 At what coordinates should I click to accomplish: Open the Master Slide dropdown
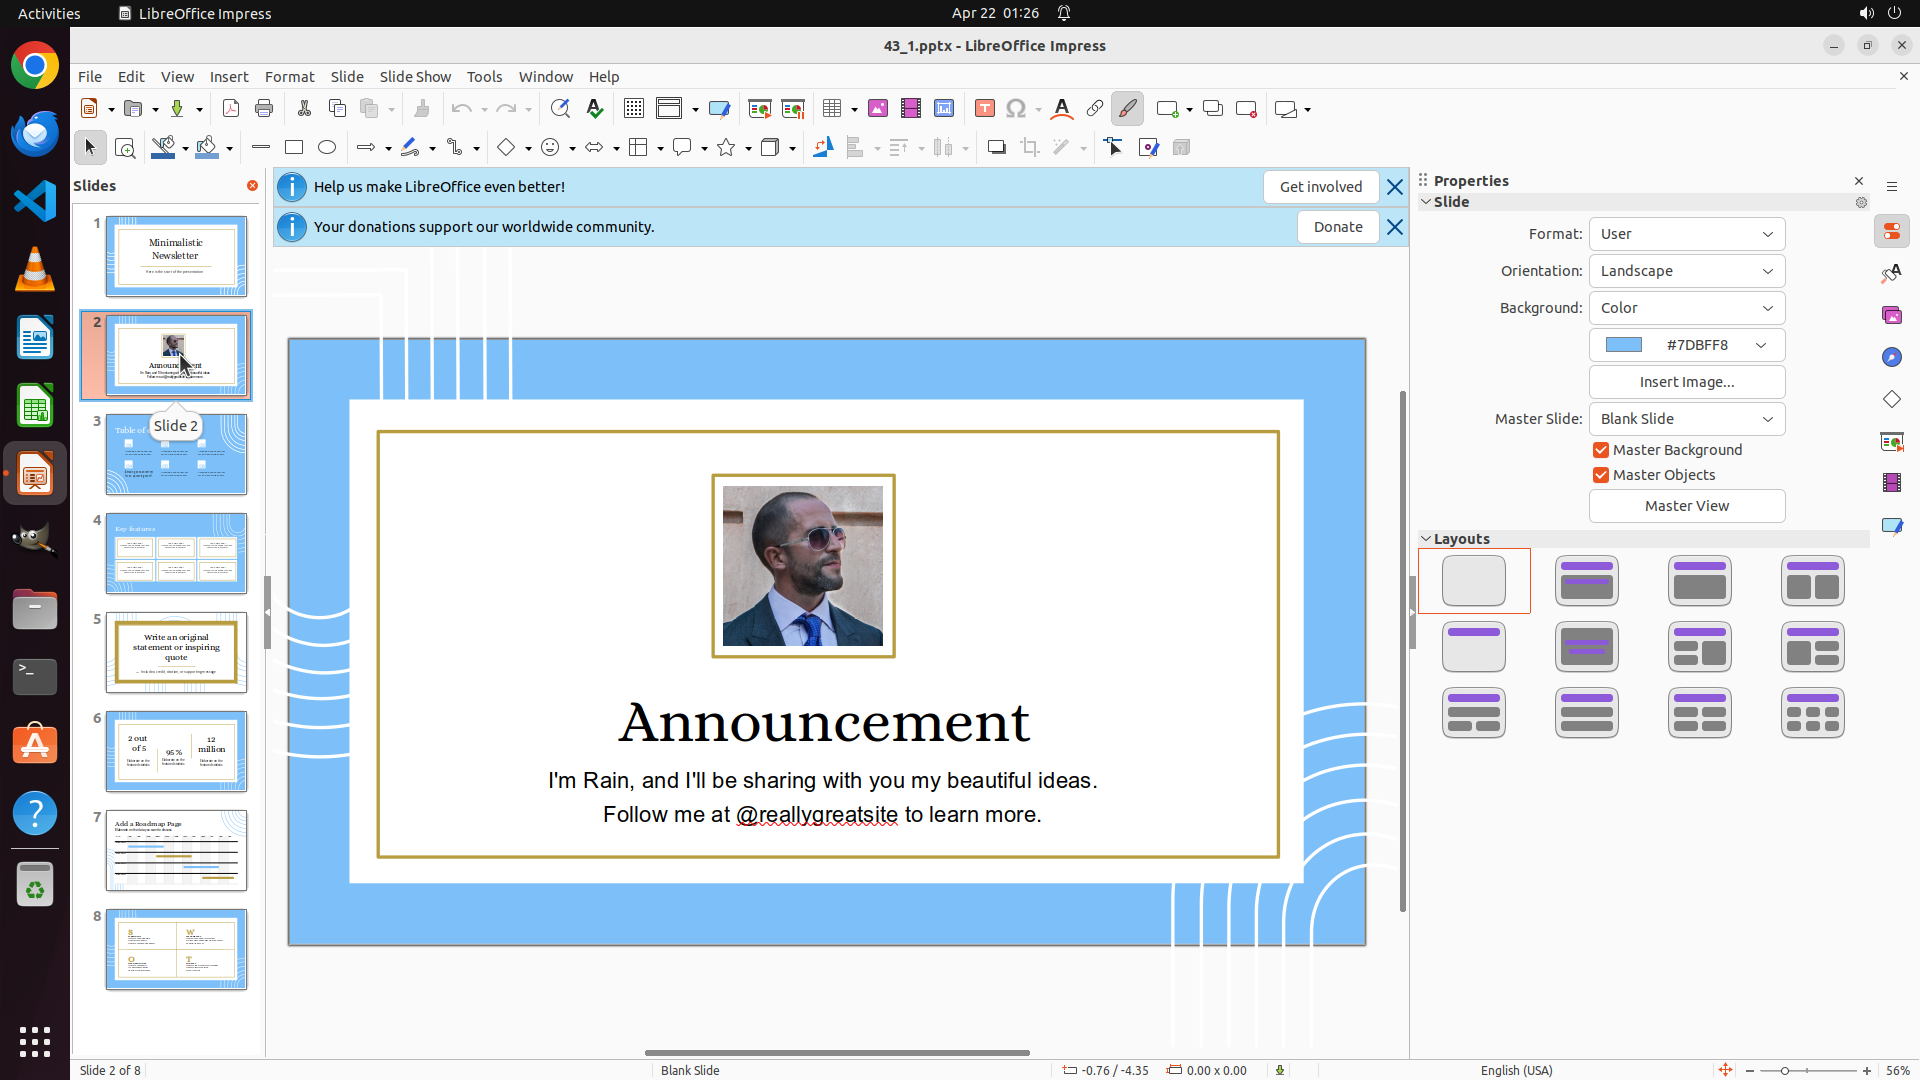point(1686,419)
